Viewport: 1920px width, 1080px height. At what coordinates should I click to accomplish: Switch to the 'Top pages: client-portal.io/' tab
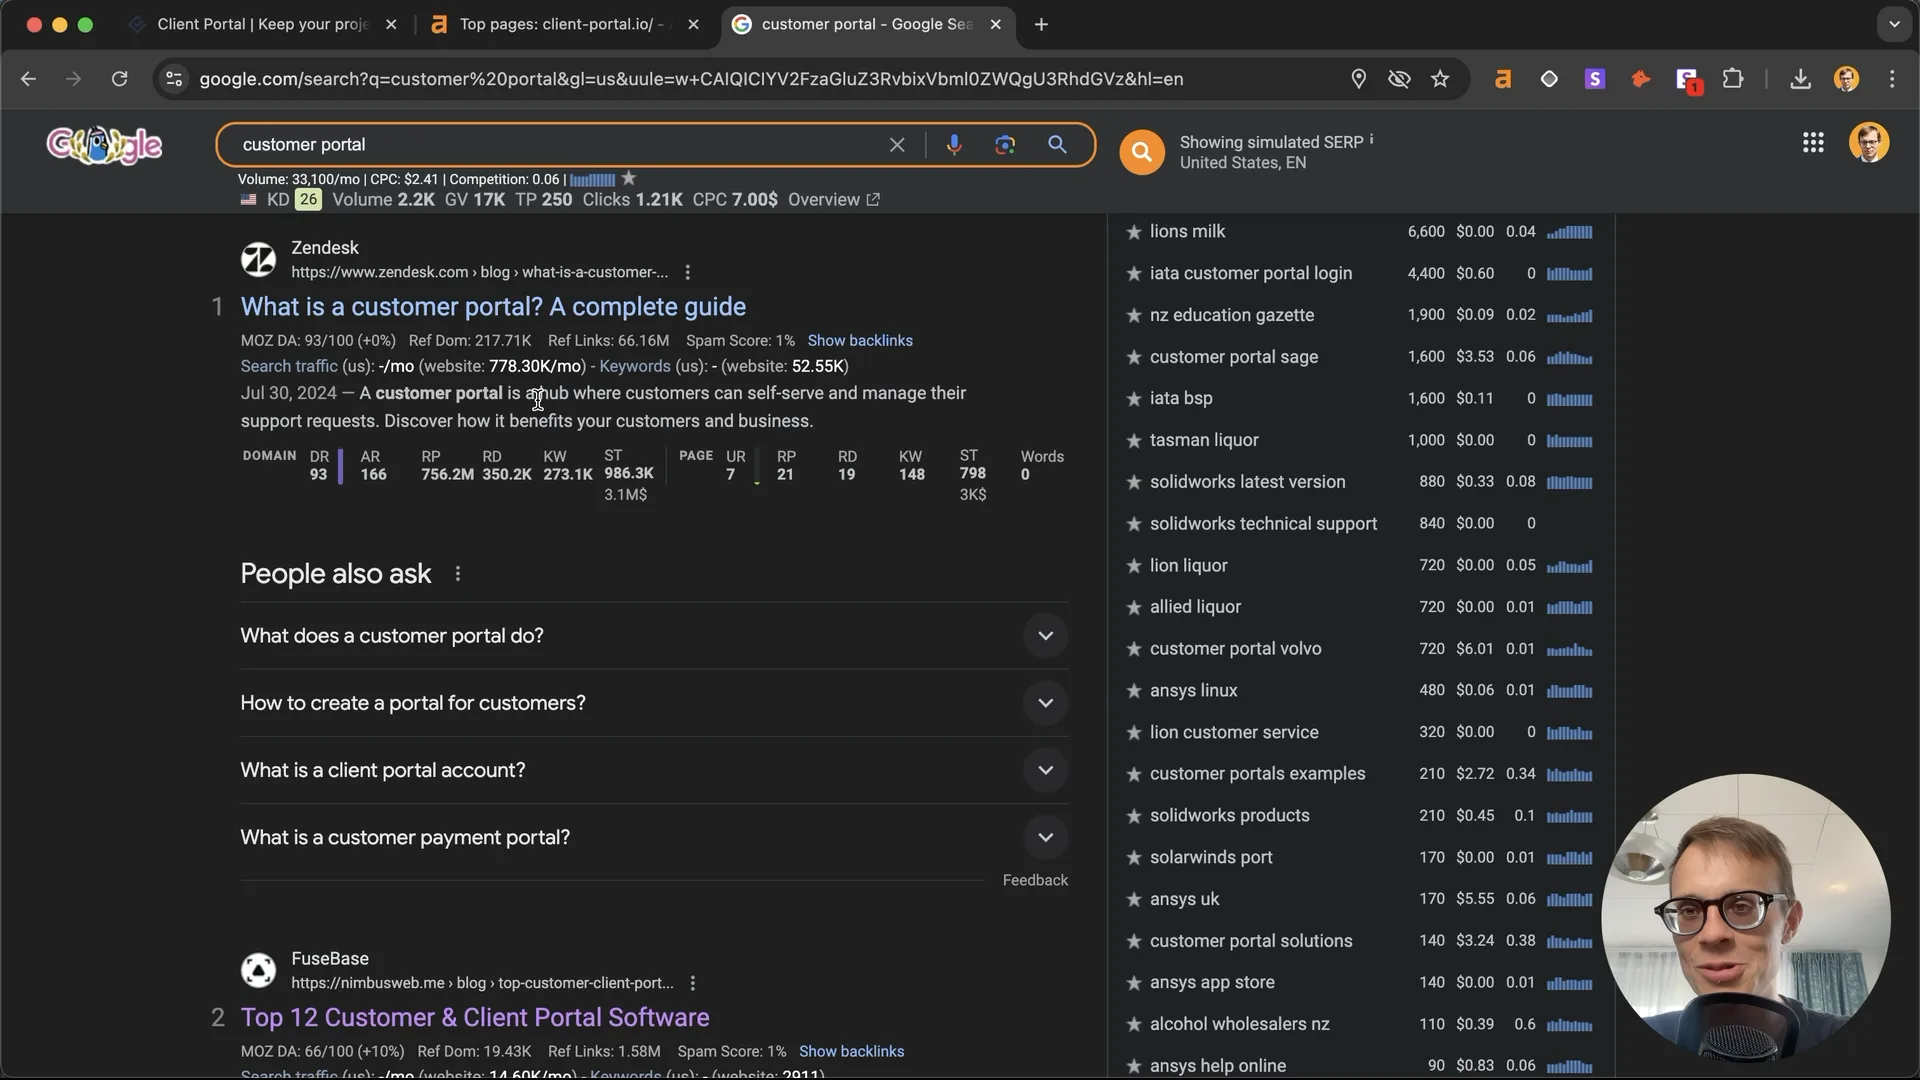563,24
